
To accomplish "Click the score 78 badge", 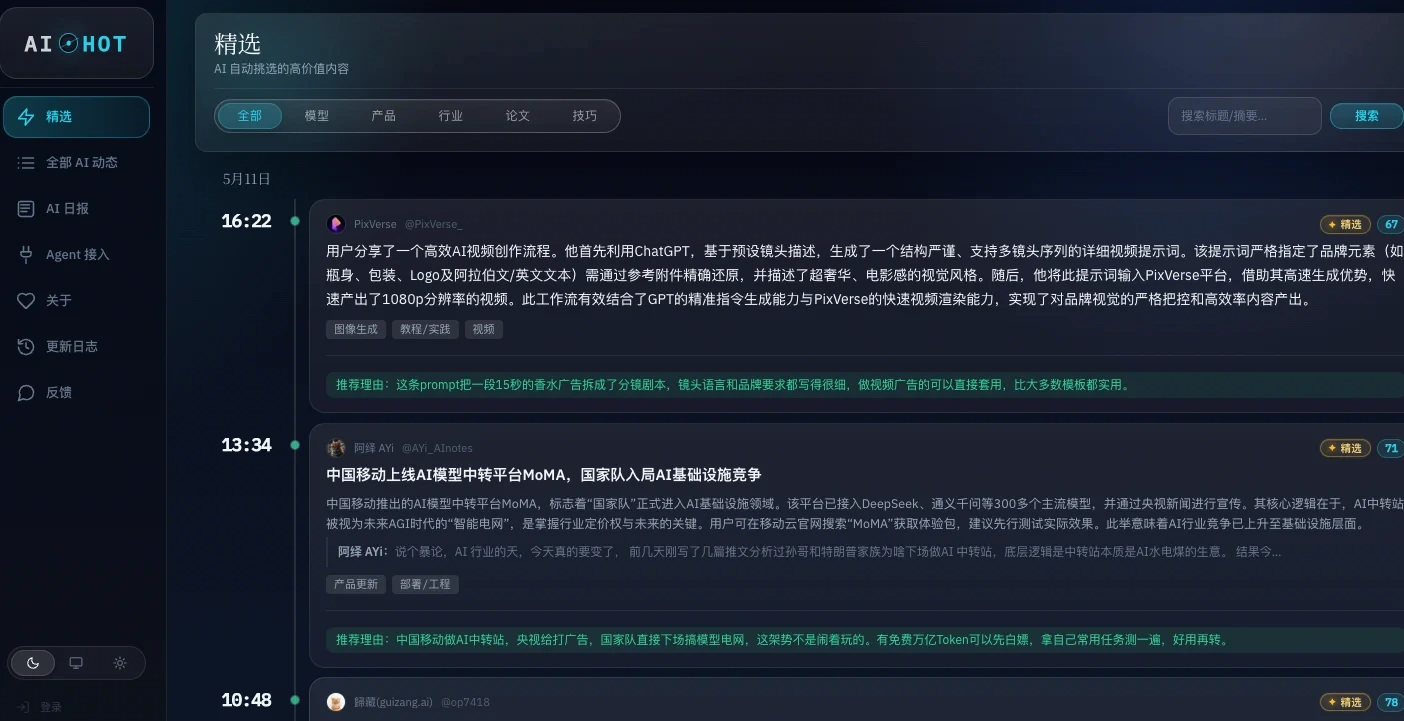I will (1391, 702).
